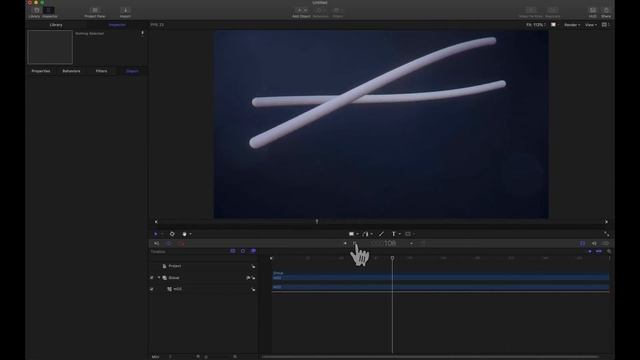Select the Rectangle Mask tool
640x360 pixels.
[408, 234]
